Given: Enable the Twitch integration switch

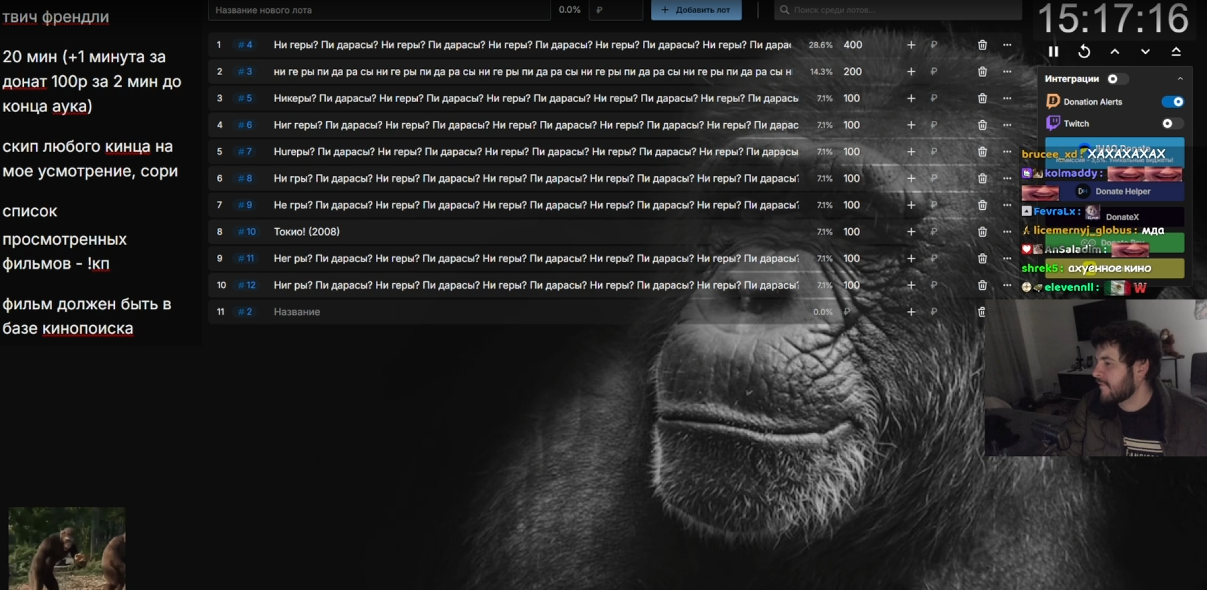Looking at the screenshot, I should [1173, 123].
